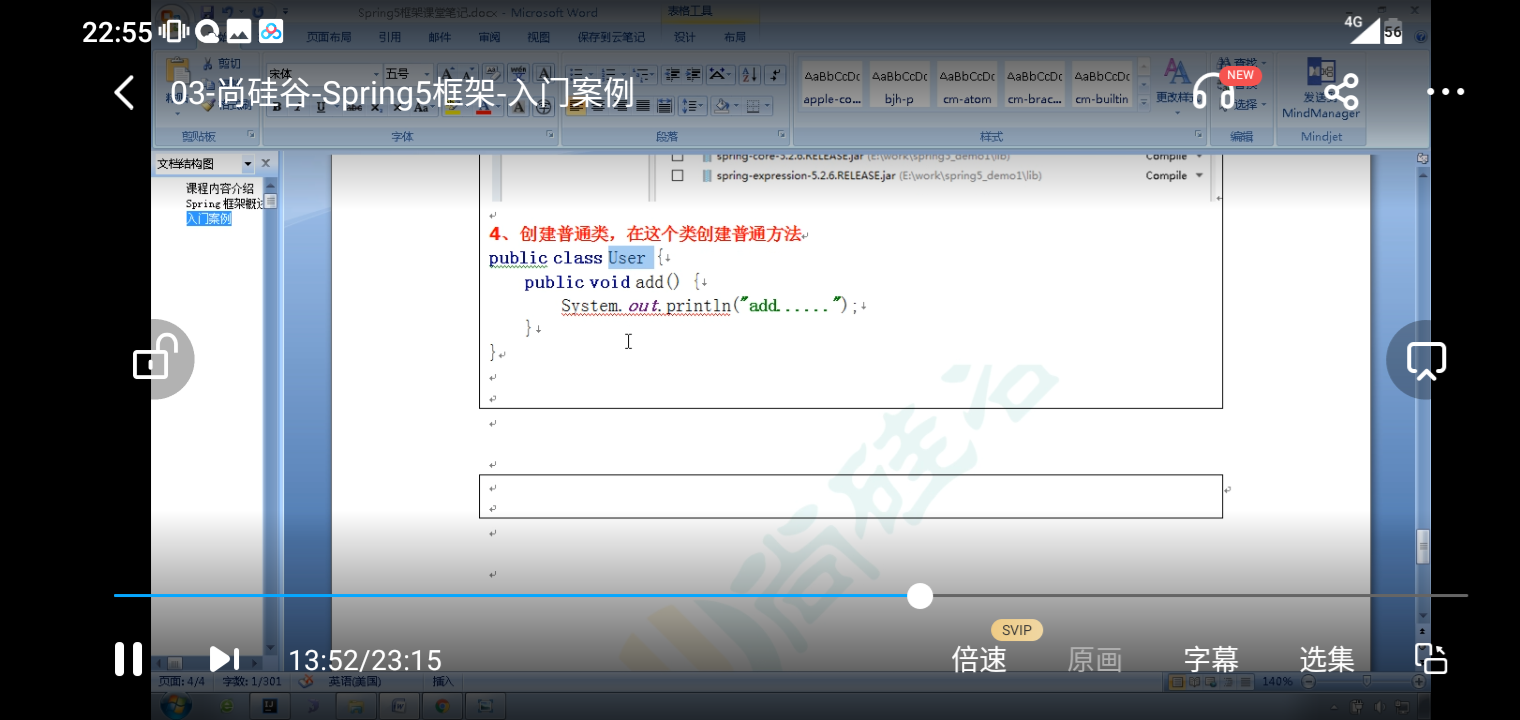Go back with the player's back arrow
The height and width of the screenshot is (720, 1520).
[124, 93]
